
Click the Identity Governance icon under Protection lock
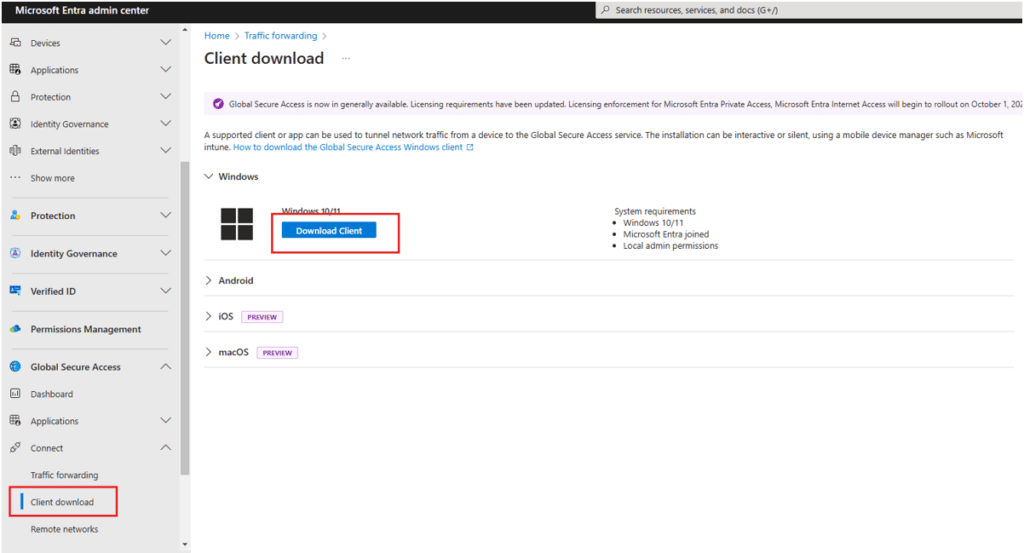(x=15, y=123)
